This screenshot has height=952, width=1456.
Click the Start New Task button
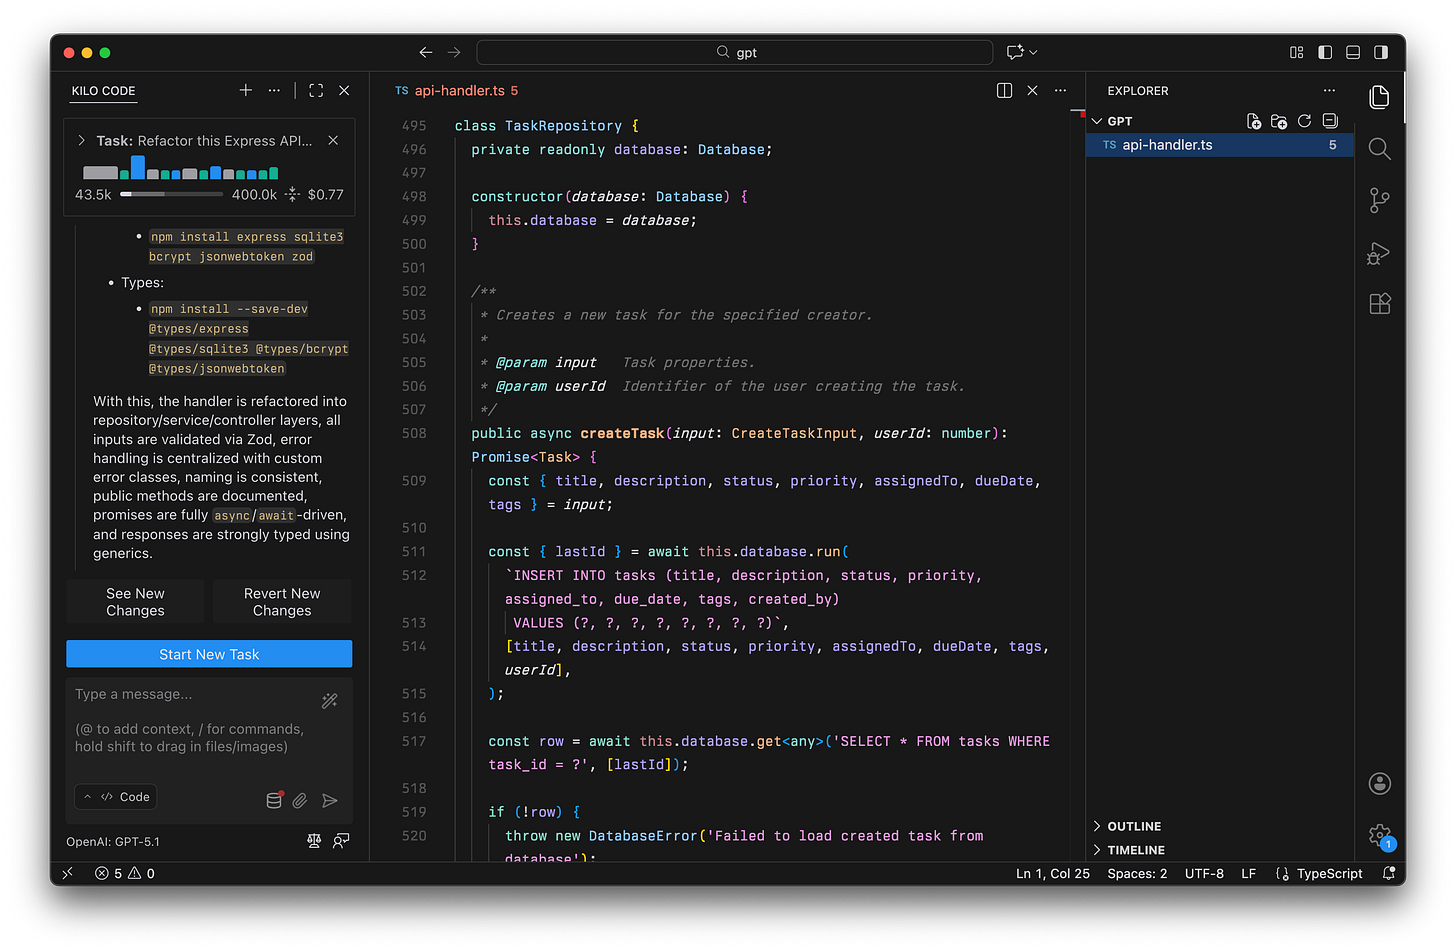(209, 654)
